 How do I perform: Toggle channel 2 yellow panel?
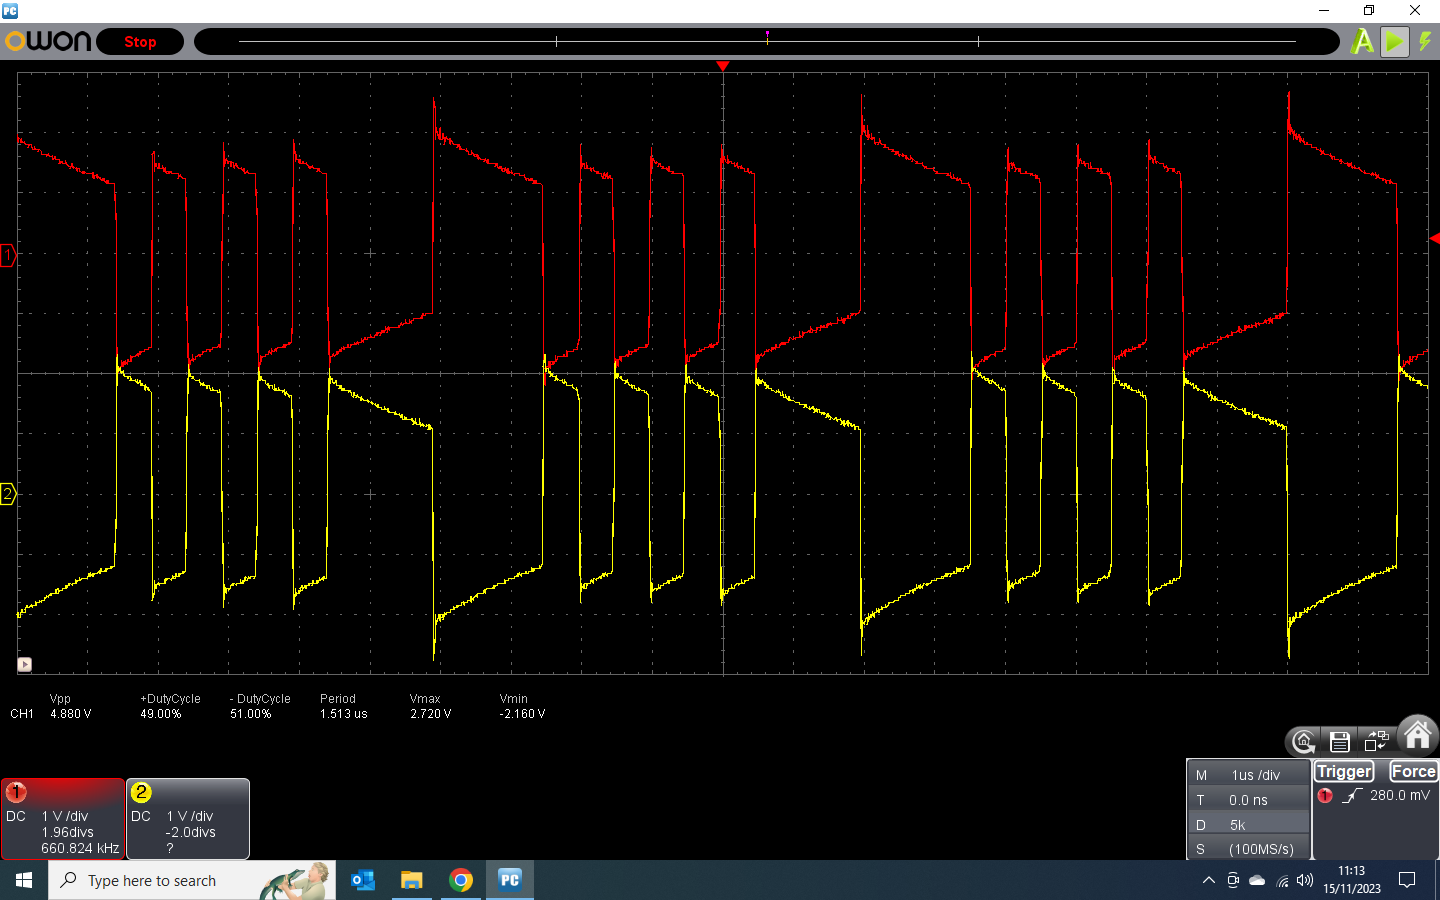pyautogui.click(x=188, y=818)
